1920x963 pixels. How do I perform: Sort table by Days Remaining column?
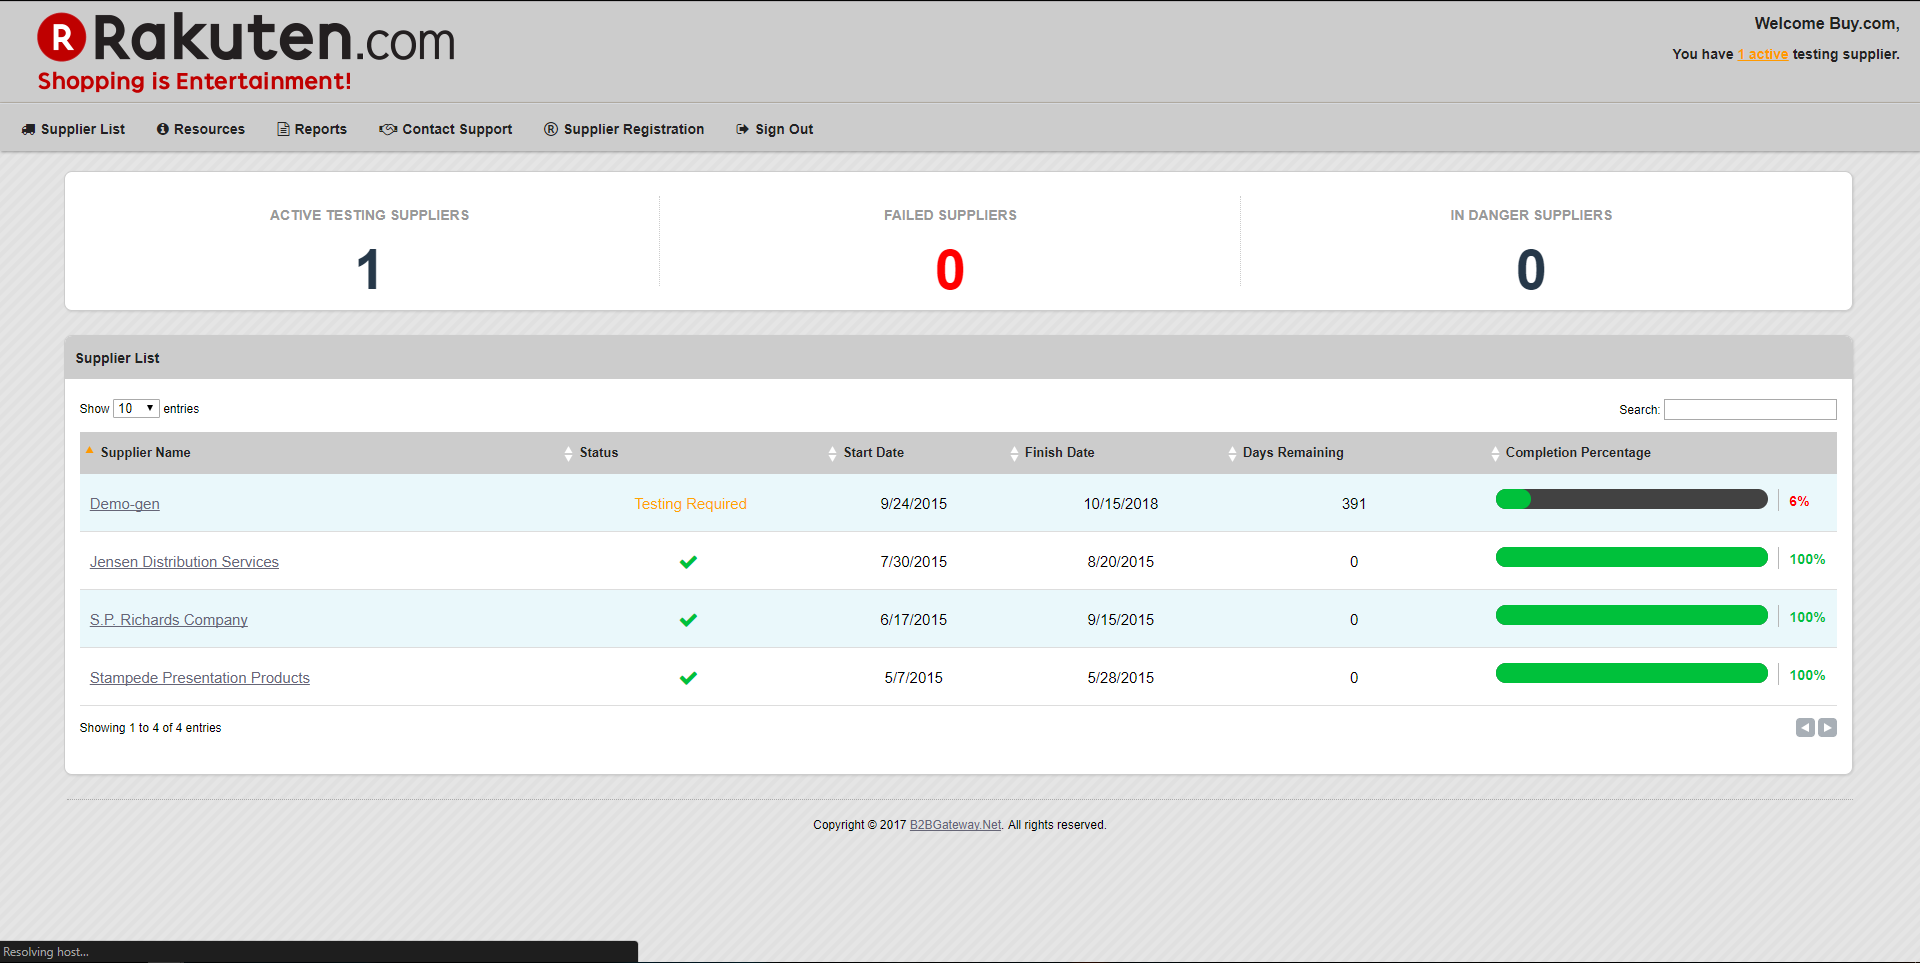point(1354,453)
